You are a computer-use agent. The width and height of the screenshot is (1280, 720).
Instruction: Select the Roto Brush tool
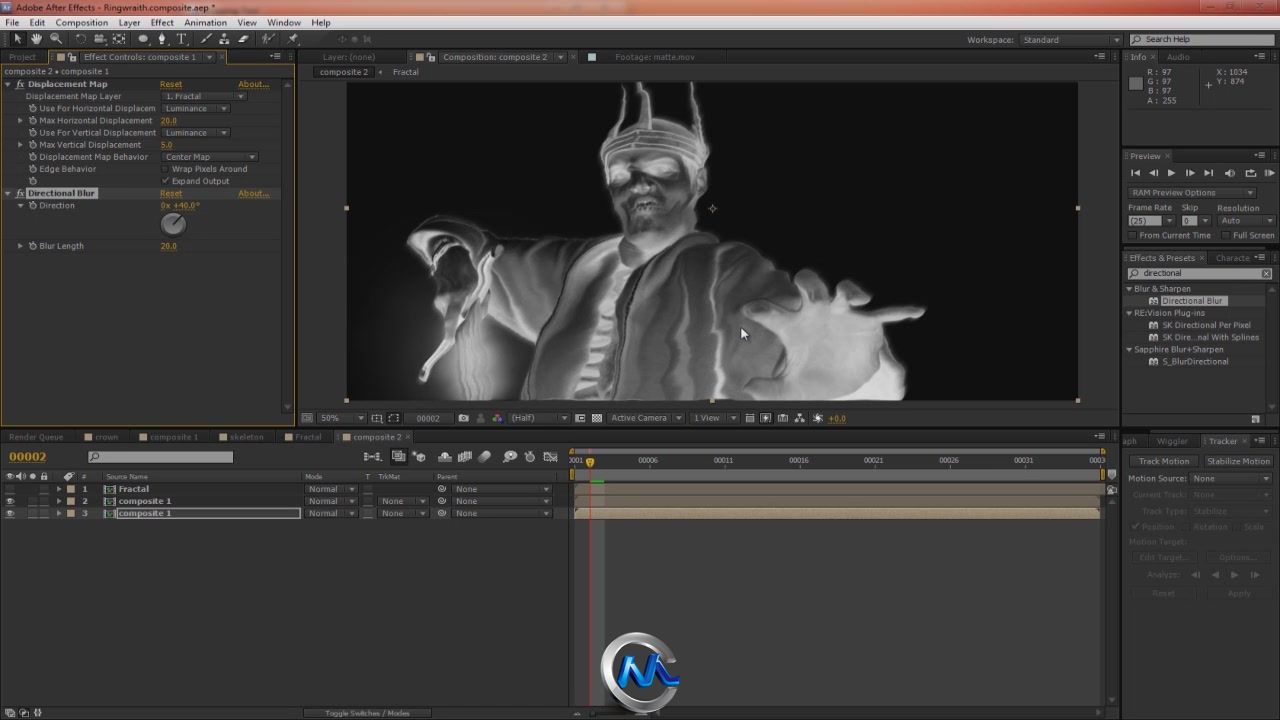click(268, 39)
